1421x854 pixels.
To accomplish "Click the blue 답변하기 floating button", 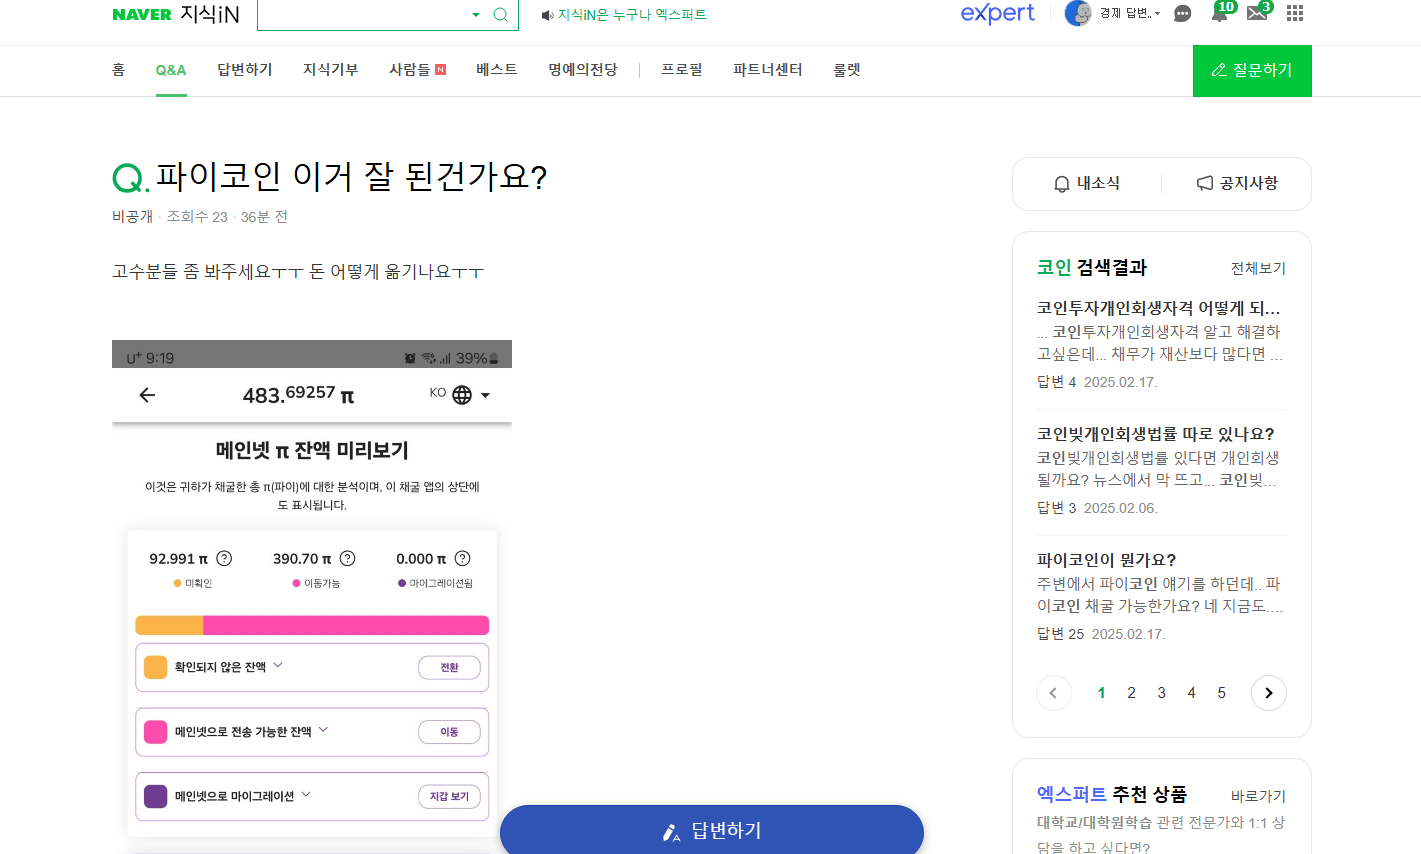I will (712, 830).
